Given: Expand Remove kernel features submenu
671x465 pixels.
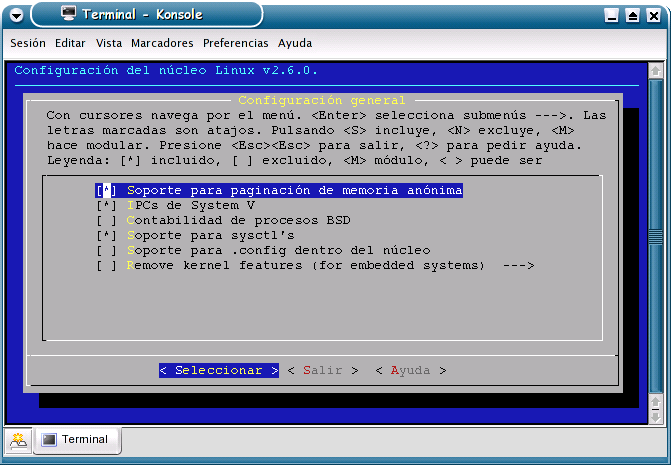Looking at the screenshot, I should 316,265.
